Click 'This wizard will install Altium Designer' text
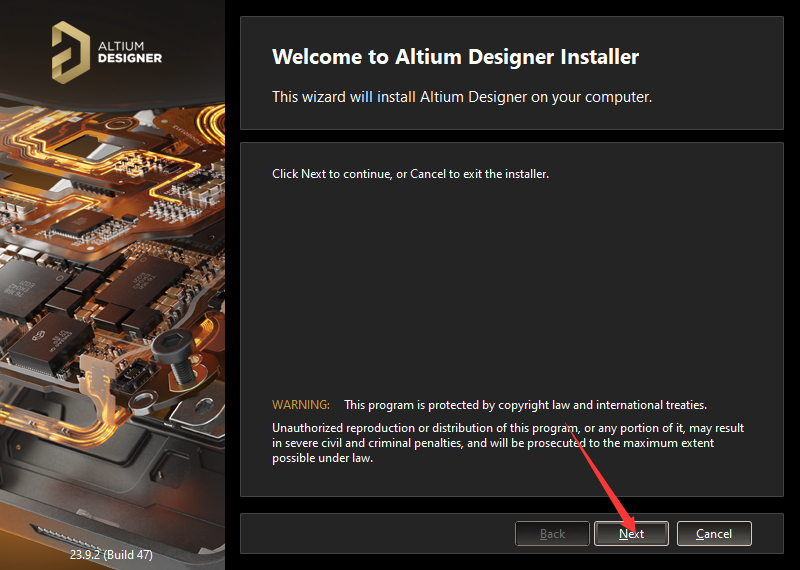 [462, 96]
